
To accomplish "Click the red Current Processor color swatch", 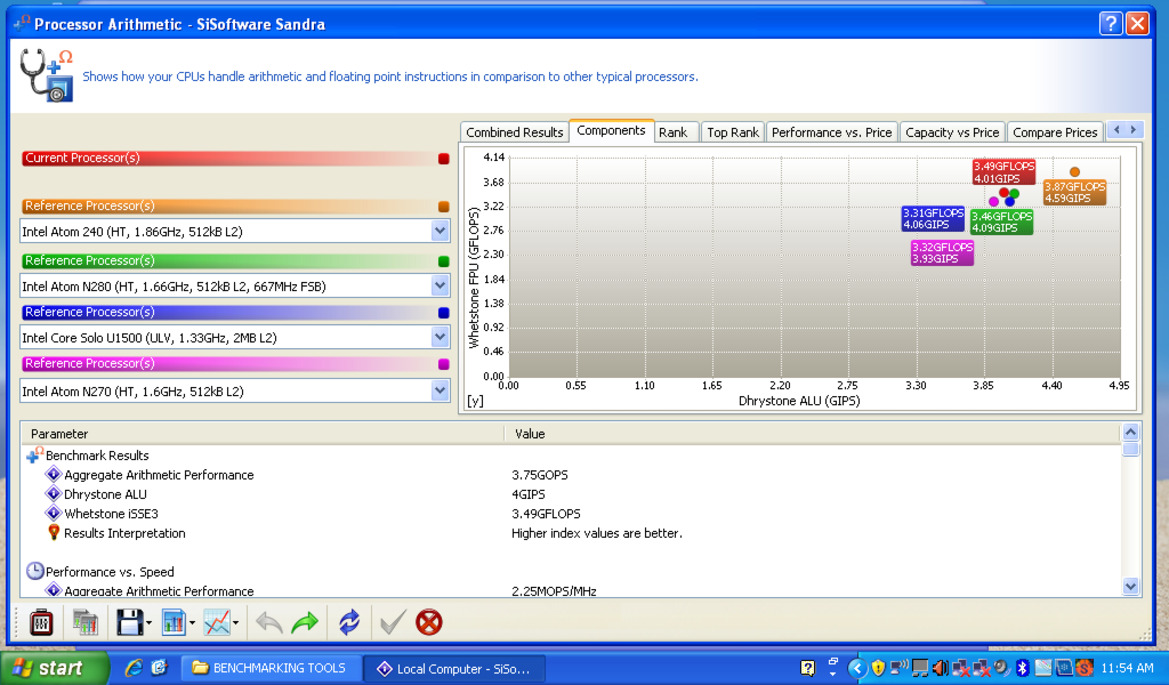I will 444,158.
